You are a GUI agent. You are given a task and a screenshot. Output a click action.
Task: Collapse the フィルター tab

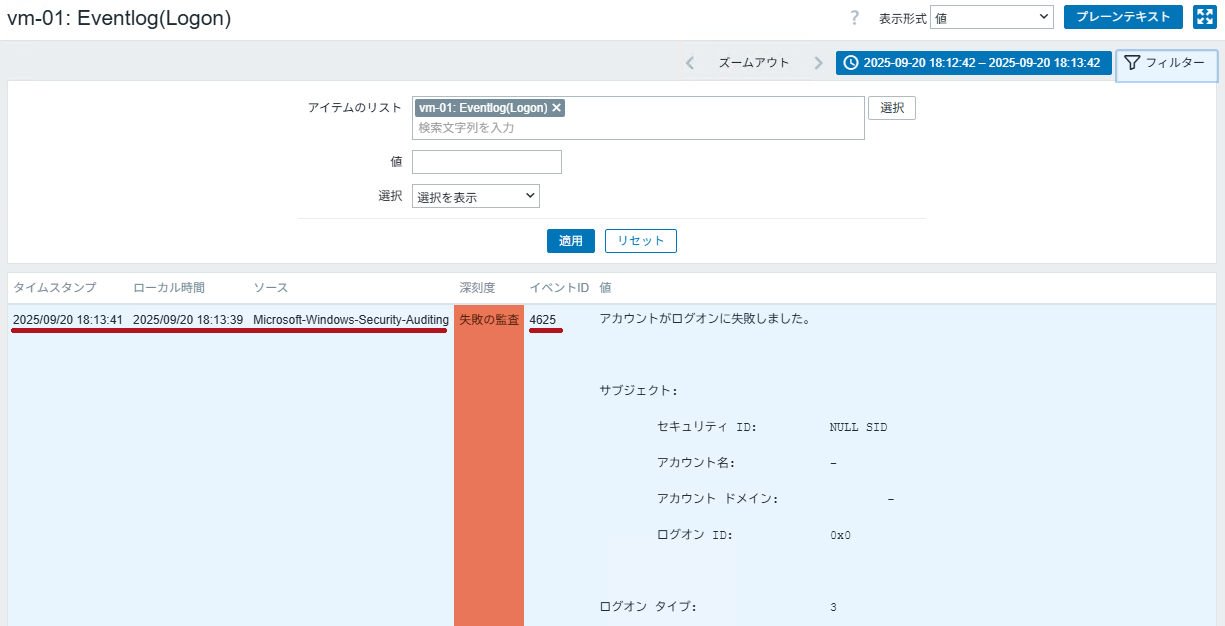[1165, 63]
